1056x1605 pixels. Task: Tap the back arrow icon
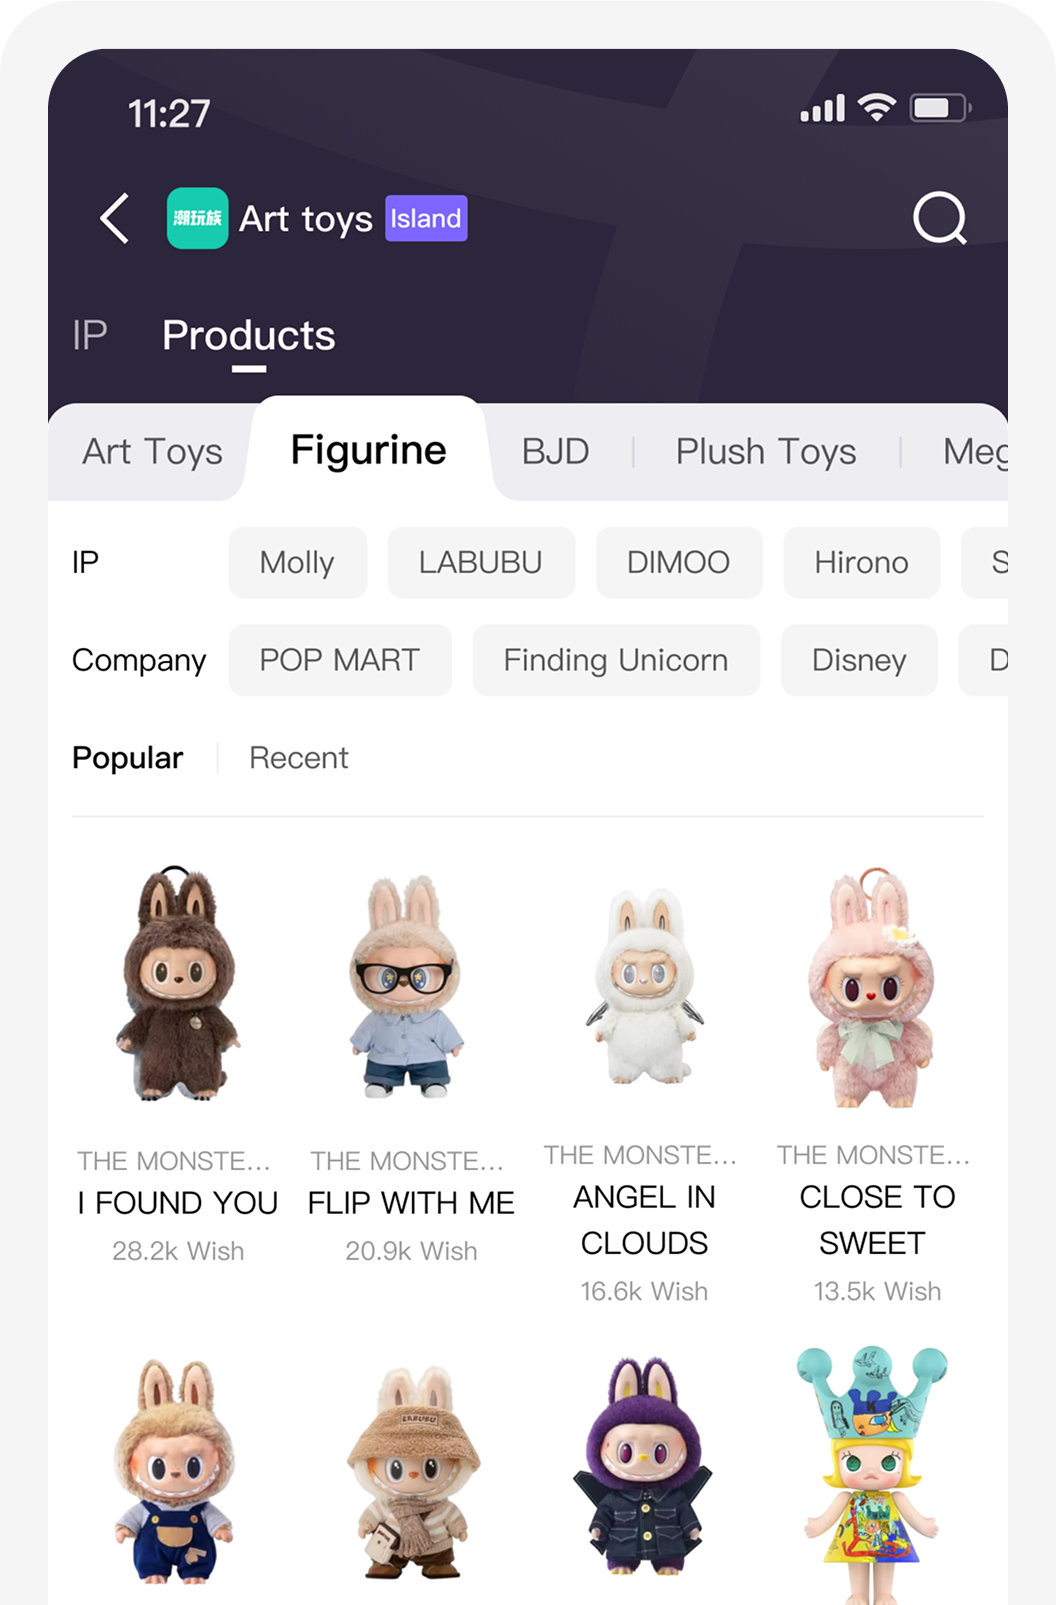click(x=114, y=218)
